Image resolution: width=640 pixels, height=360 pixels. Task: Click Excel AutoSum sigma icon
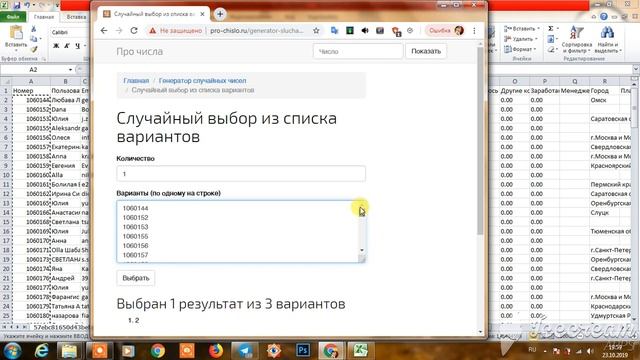pos(551,29)
